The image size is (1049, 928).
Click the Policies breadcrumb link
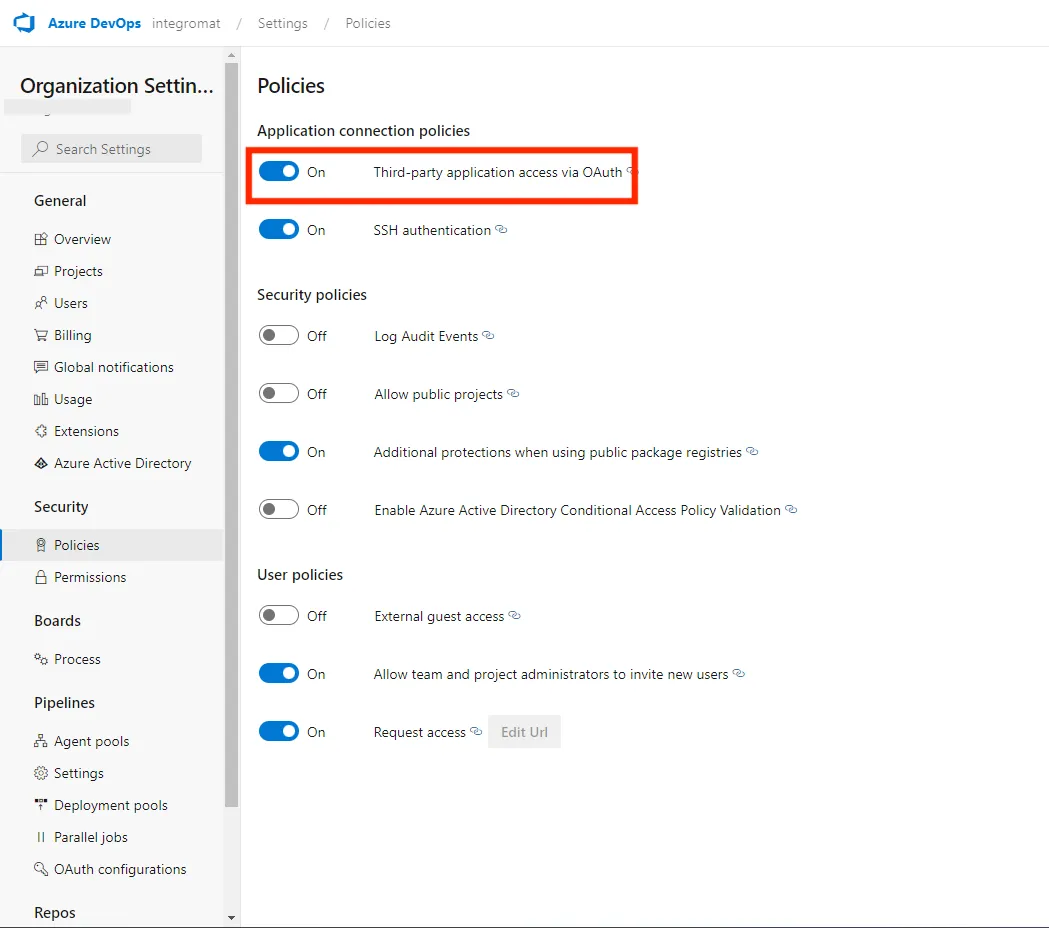pyautogui.click(x=368, y=23)
